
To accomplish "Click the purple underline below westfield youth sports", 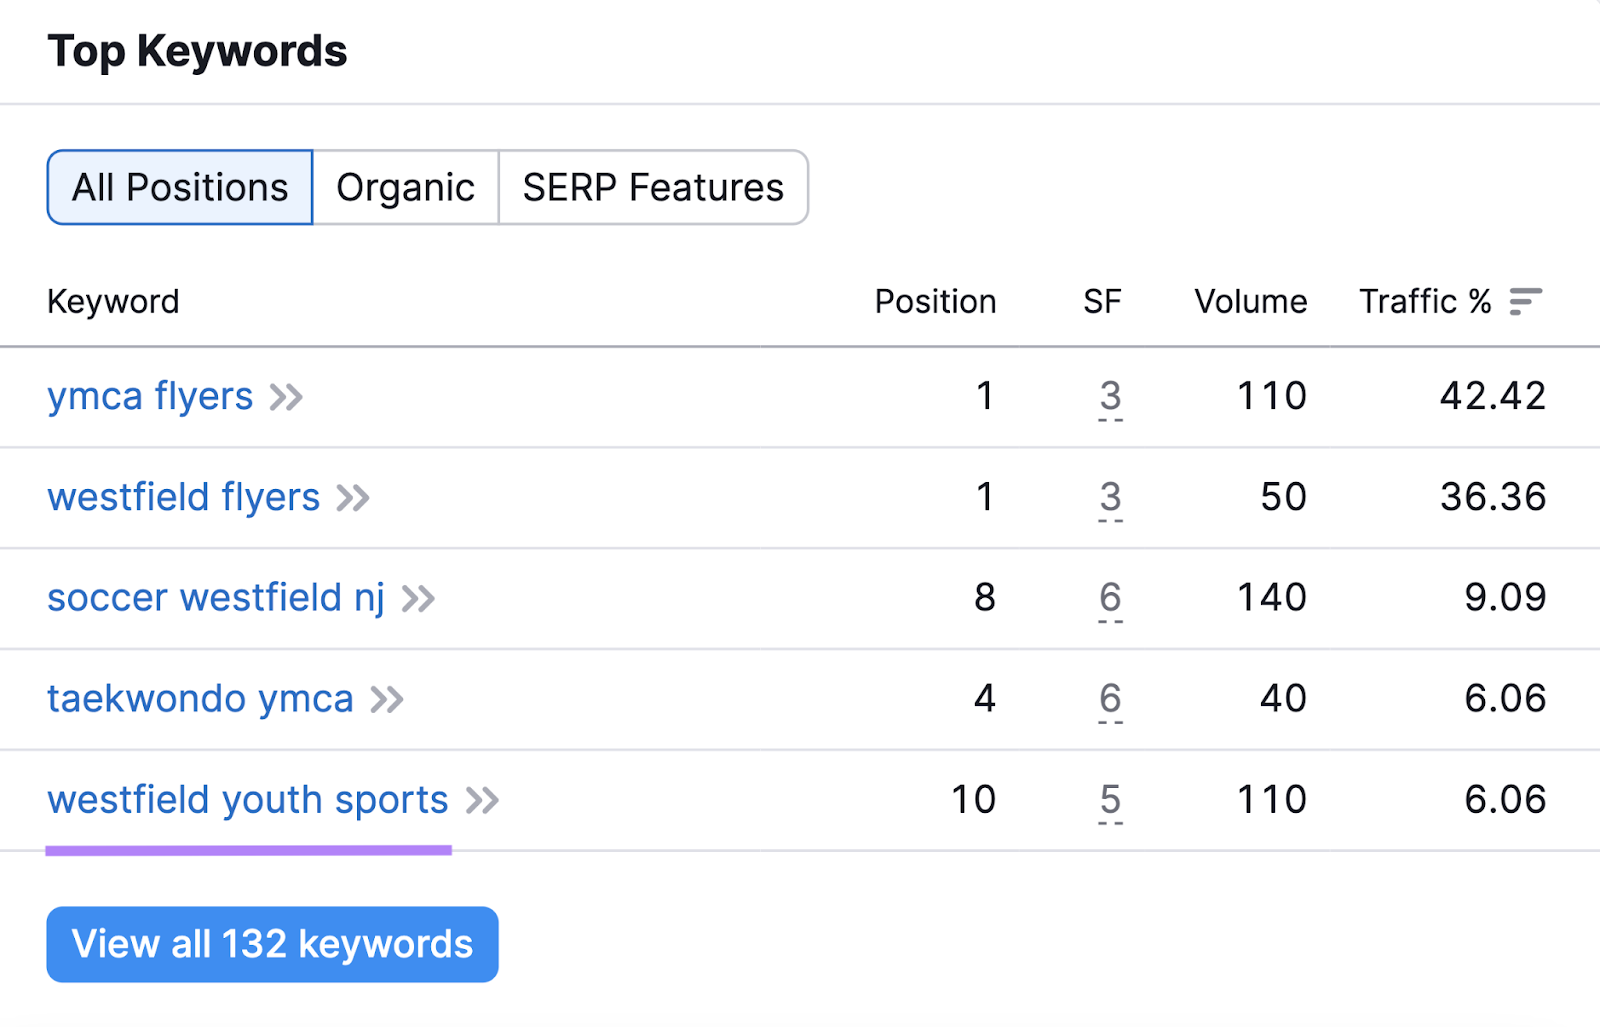I will point(249,851).
